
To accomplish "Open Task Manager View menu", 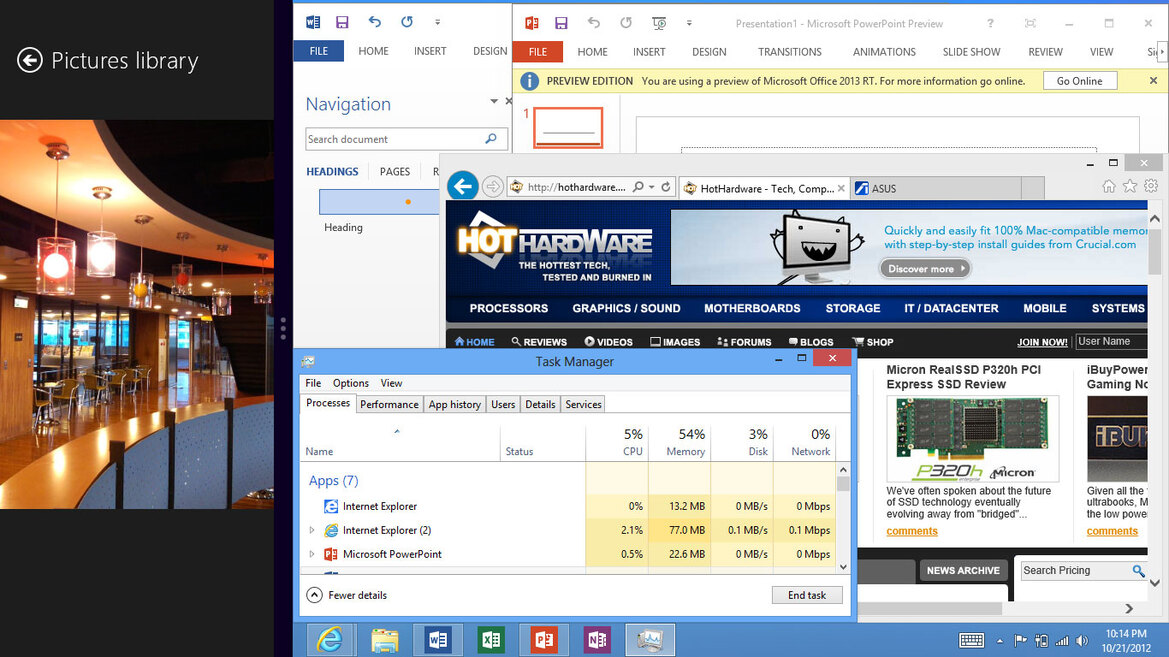I will (391, 383).
